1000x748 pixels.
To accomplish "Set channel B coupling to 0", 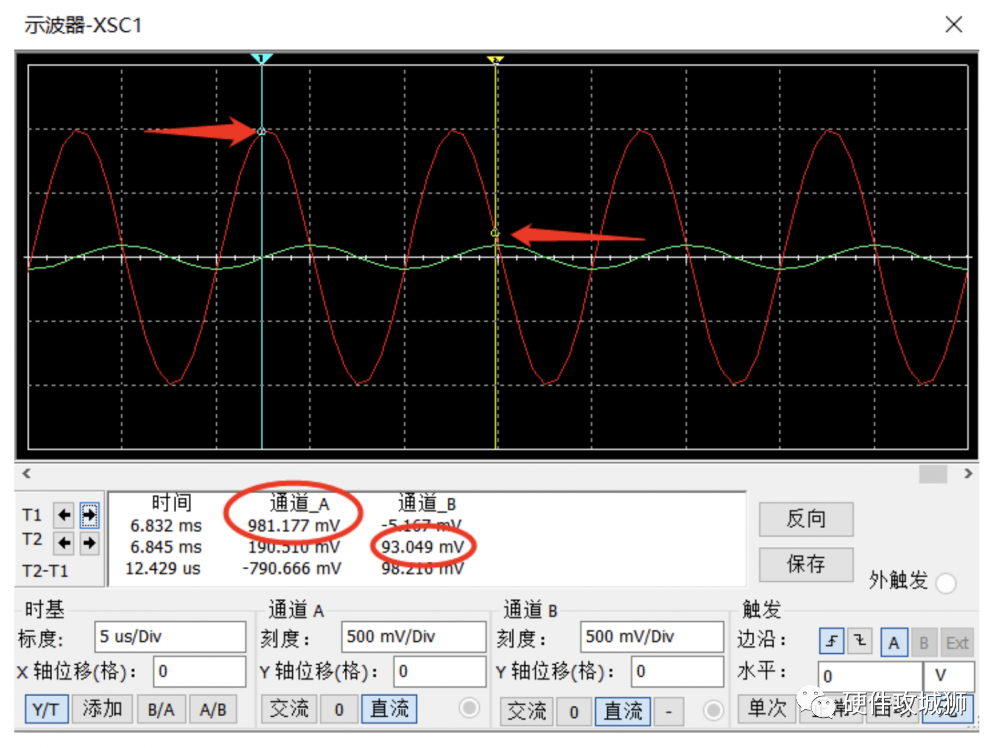I will (573, 712).
